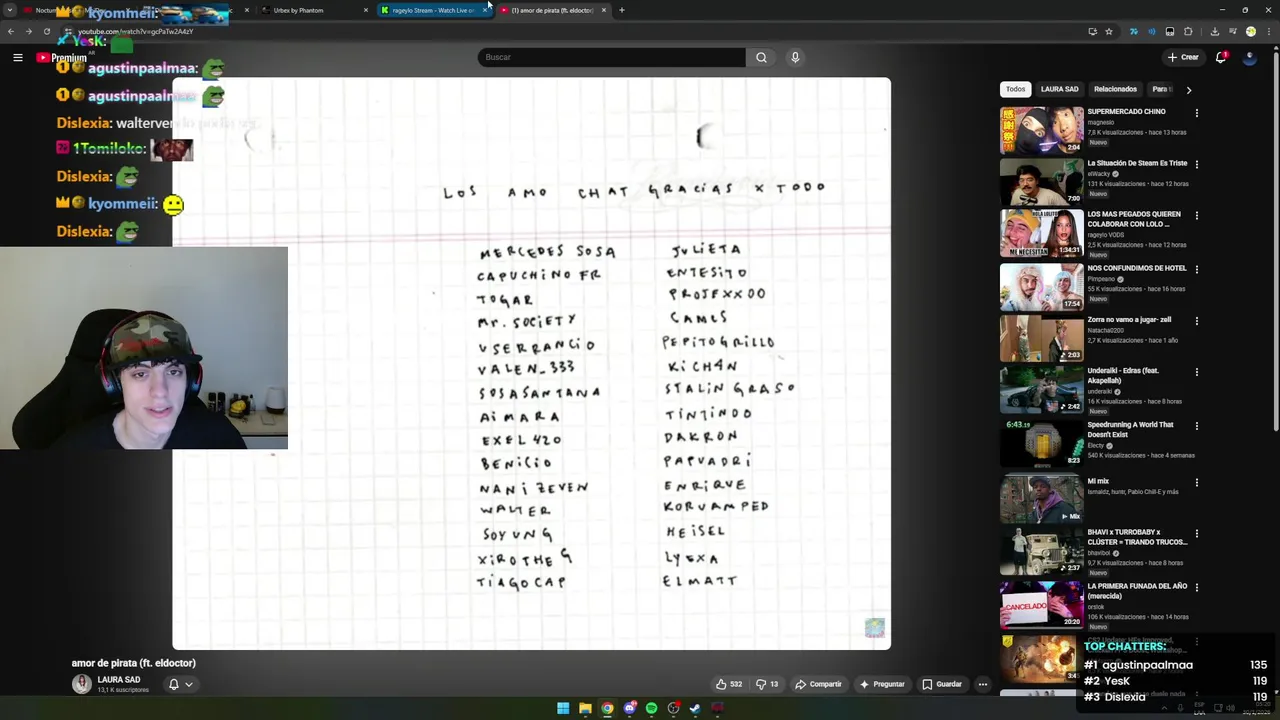Open options for La Situación De Steam video

tap(1196, 164)
